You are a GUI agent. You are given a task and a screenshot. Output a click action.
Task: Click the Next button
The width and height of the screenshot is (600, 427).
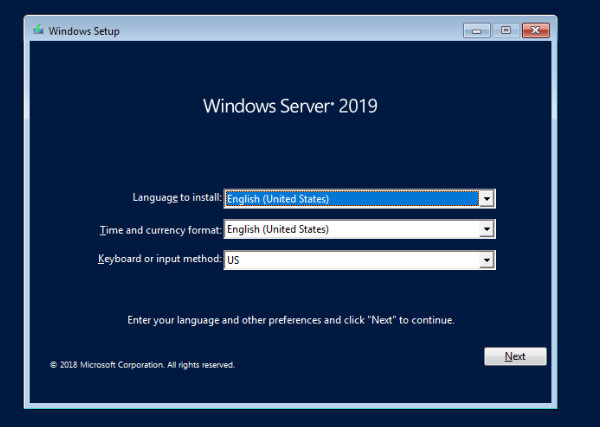(515, 356)
